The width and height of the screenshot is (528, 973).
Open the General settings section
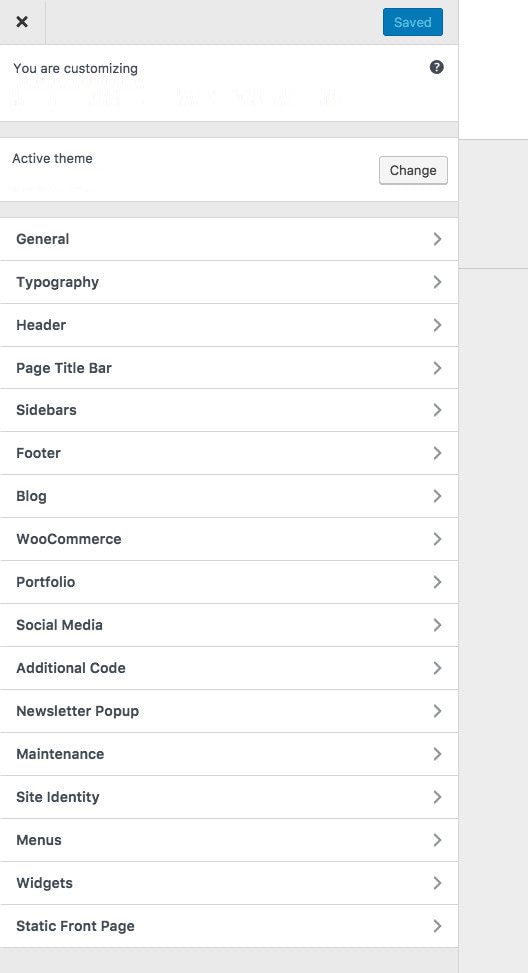(x=229, y=239)
